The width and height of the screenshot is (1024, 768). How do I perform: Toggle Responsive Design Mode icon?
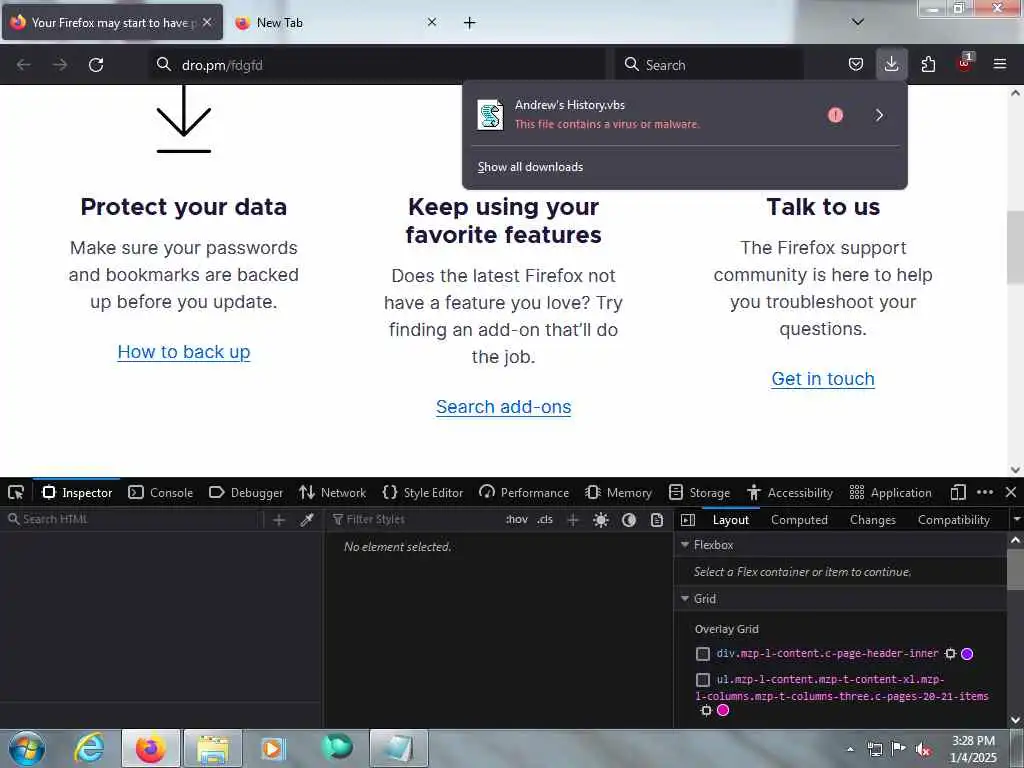[958, 492]
